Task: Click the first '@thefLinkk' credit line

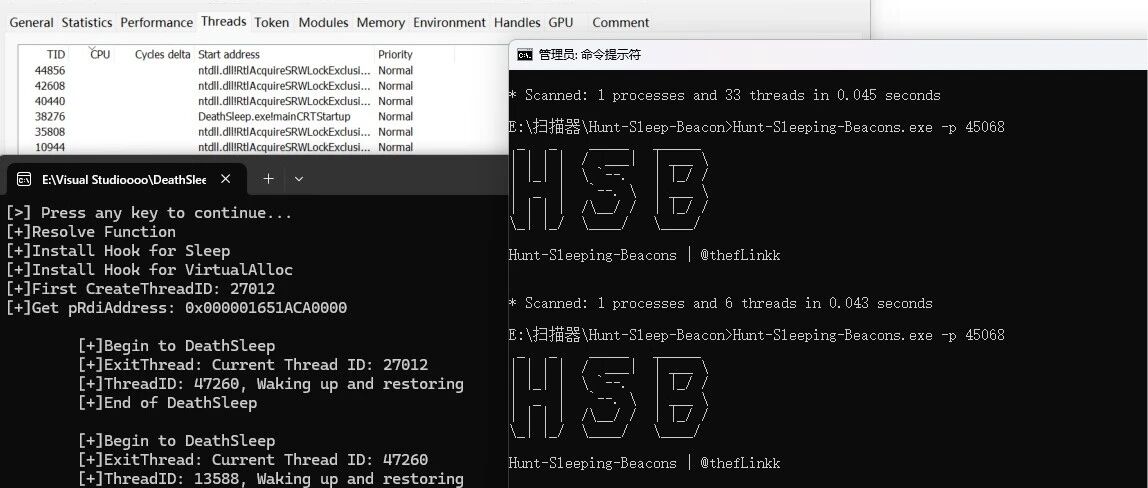Action: [644, 255]
